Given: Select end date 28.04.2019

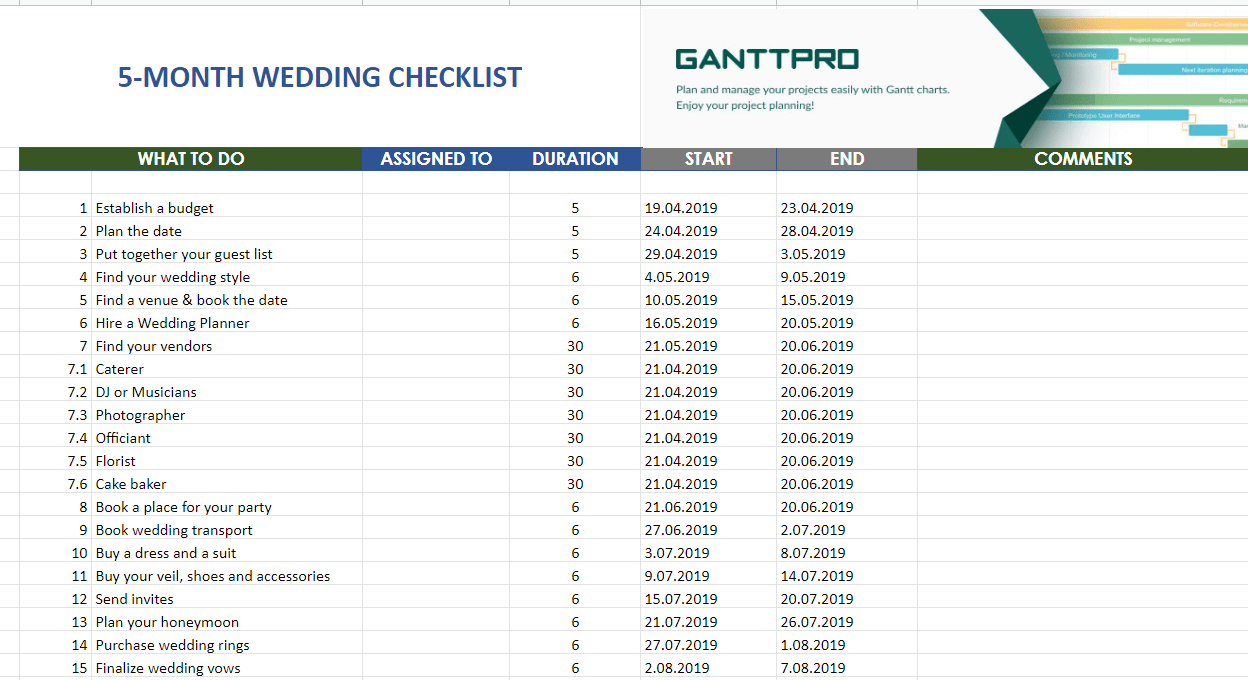Looking at the screenshot, I should 847,231.
